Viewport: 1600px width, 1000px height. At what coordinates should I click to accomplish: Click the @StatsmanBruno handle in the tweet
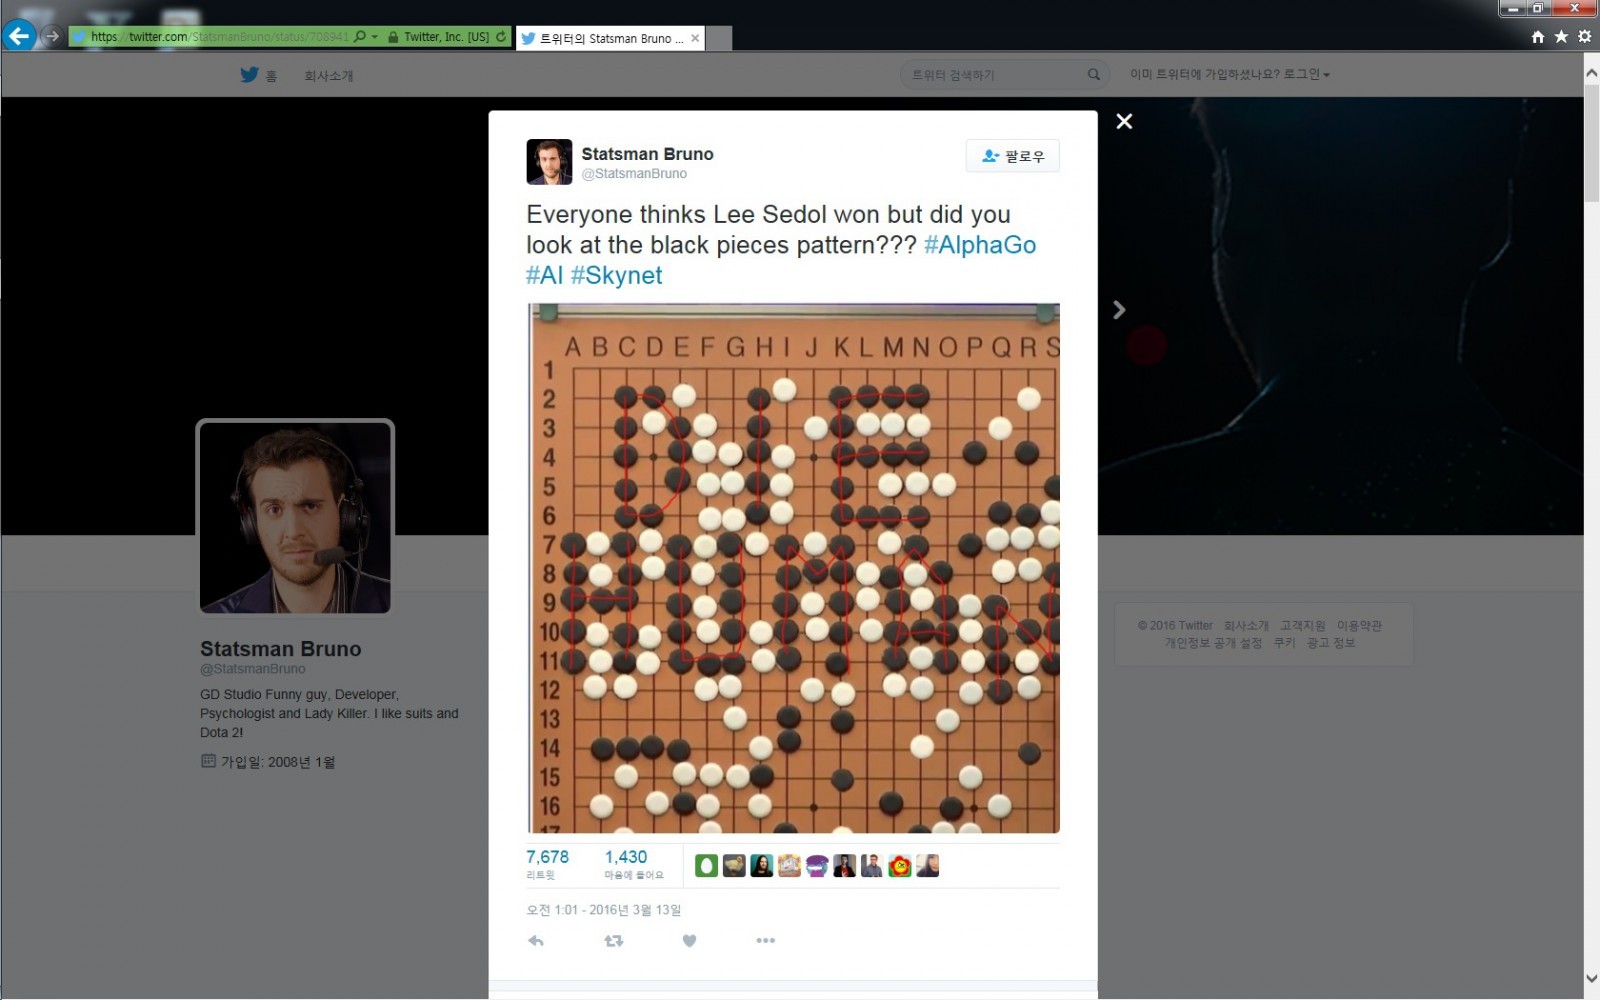click(x=634, y=174)
